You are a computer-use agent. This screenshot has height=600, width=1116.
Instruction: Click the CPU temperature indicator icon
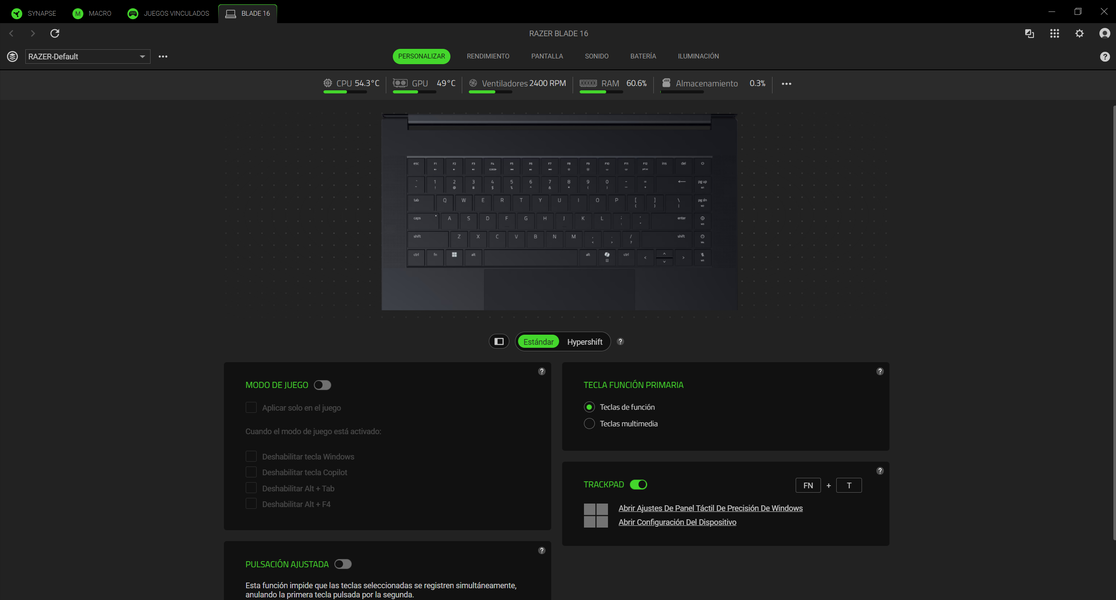pos(327,83)
